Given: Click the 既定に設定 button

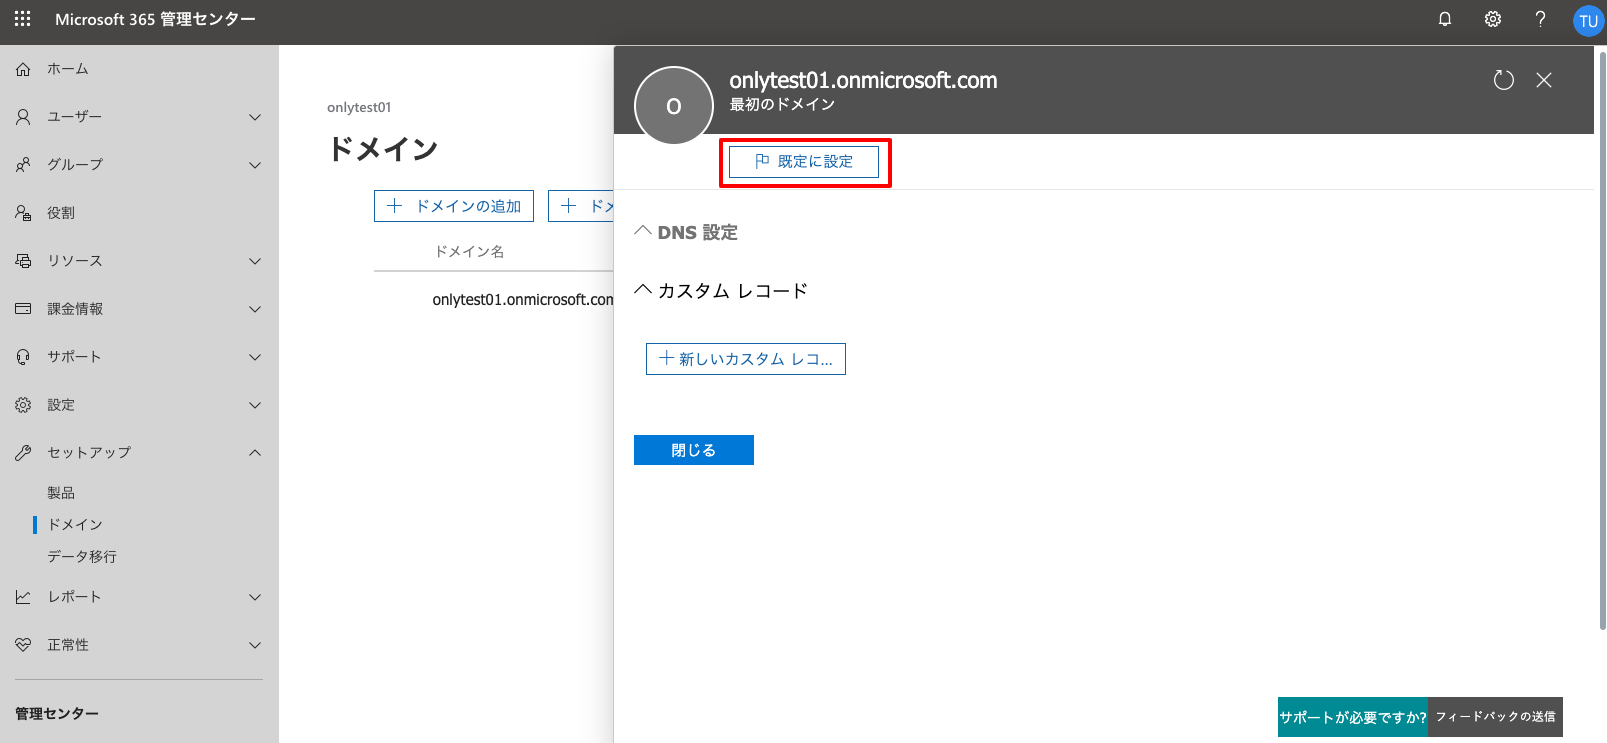Looking at the screenshot, I should tap(804, 162).
